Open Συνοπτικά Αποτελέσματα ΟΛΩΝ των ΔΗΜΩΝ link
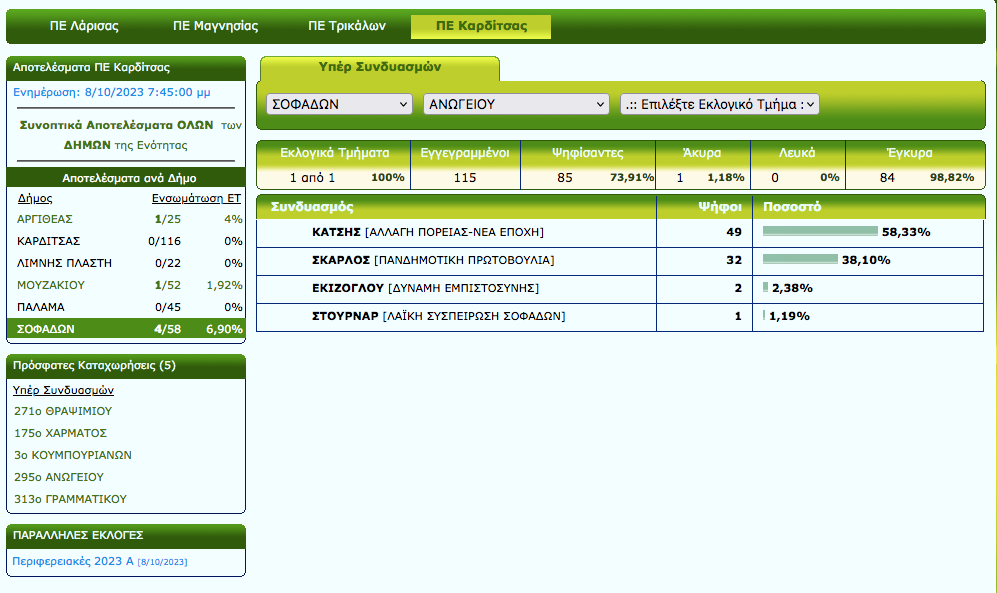The image size is (997, 593). click(125, 135)
